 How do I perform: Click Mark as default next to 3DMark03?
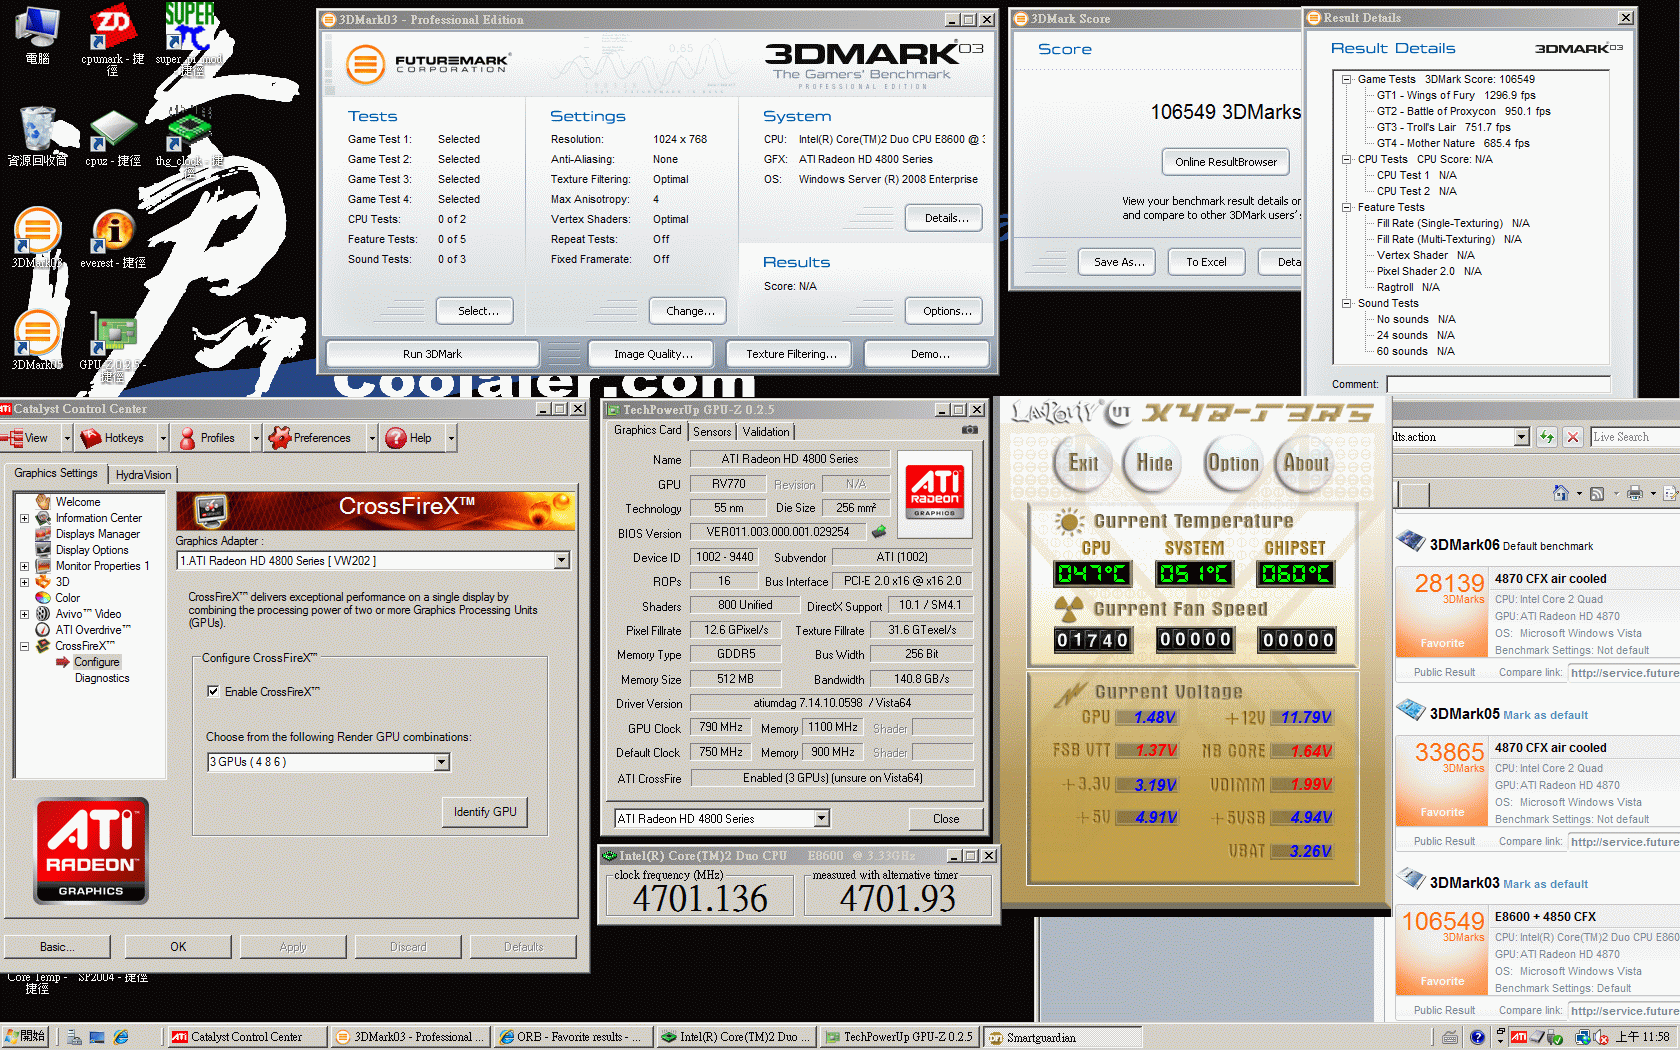point(1545,884)
